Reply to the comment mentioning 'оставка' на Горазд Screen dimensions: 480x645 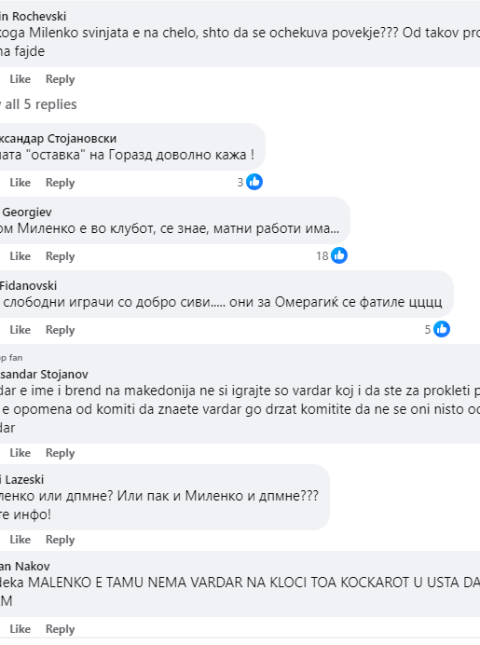pos(60,182)
